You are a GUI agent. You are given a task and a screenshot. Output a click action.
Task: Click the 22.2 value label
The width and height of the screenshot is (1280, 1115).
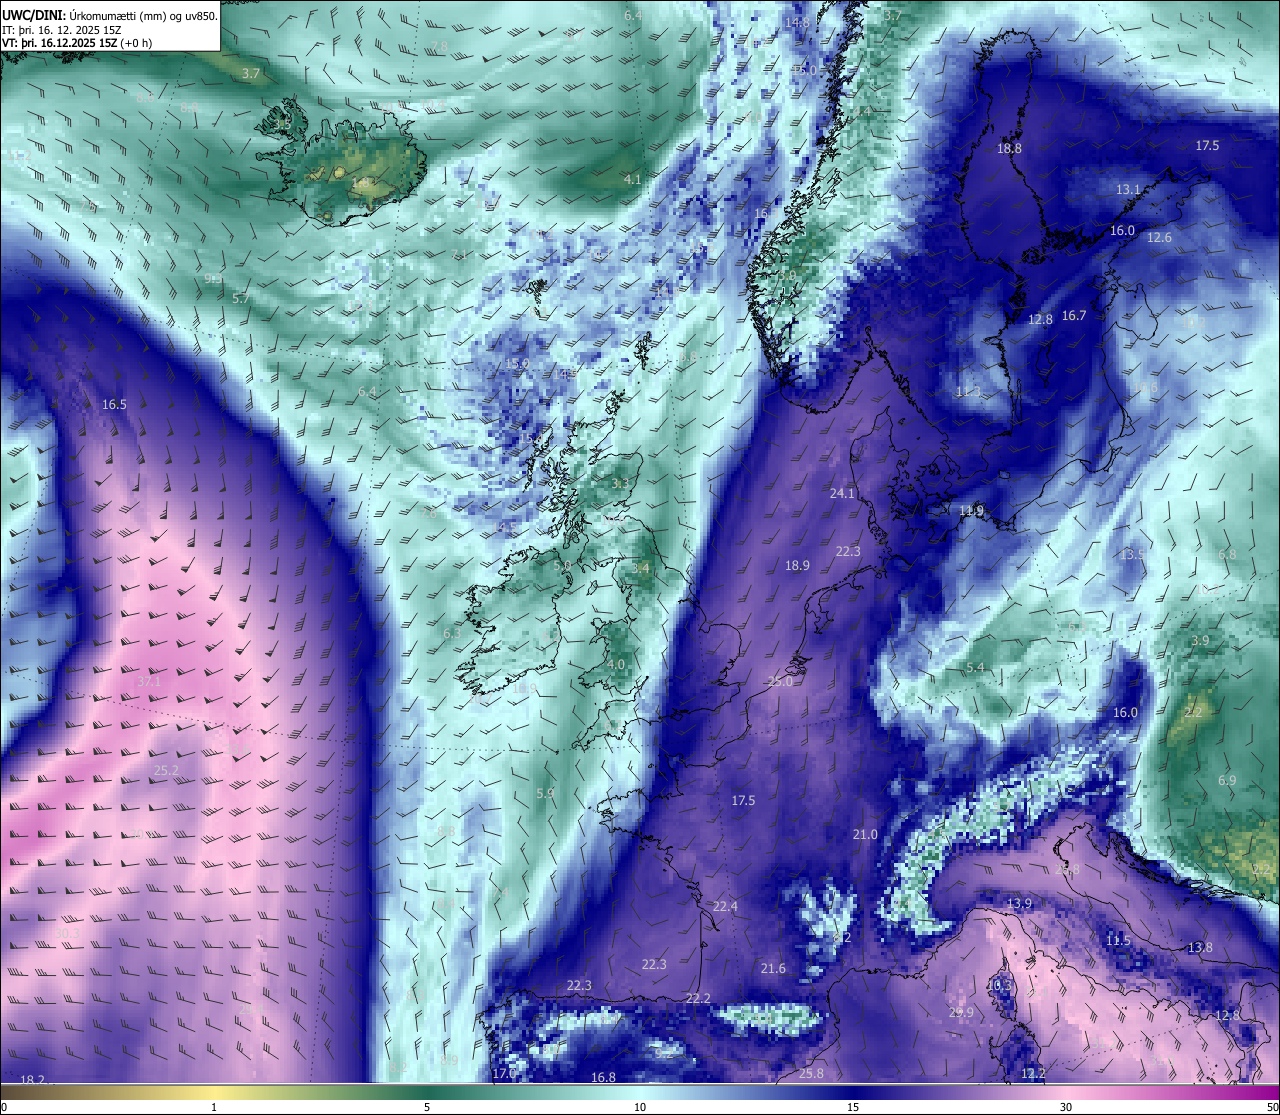[x=698, y=998]
